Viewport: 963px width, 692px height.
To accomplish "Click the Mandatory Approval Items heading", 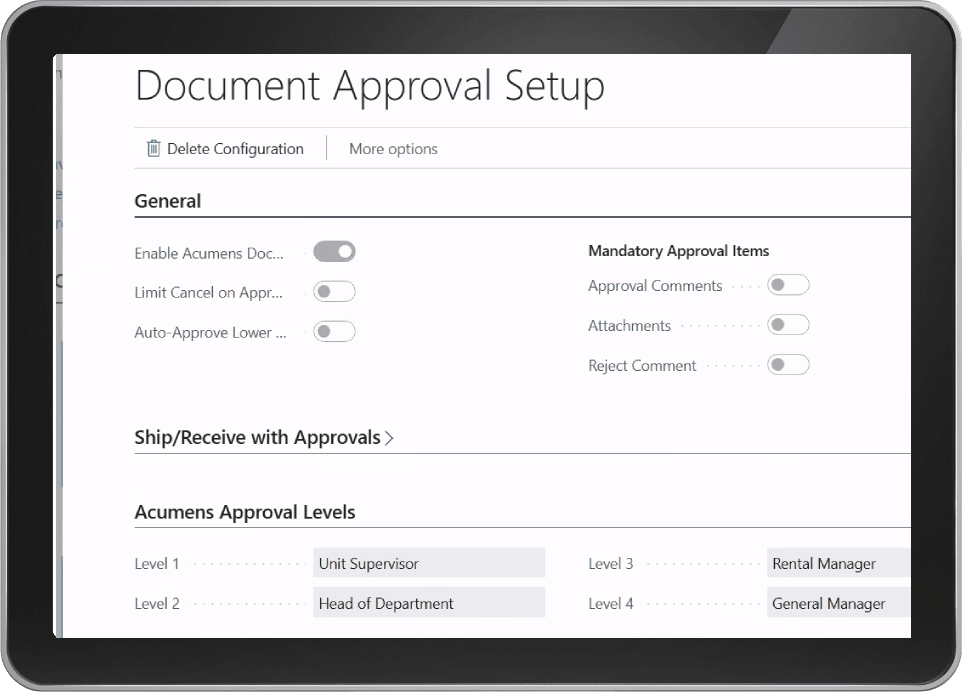I will coord(679,251).
